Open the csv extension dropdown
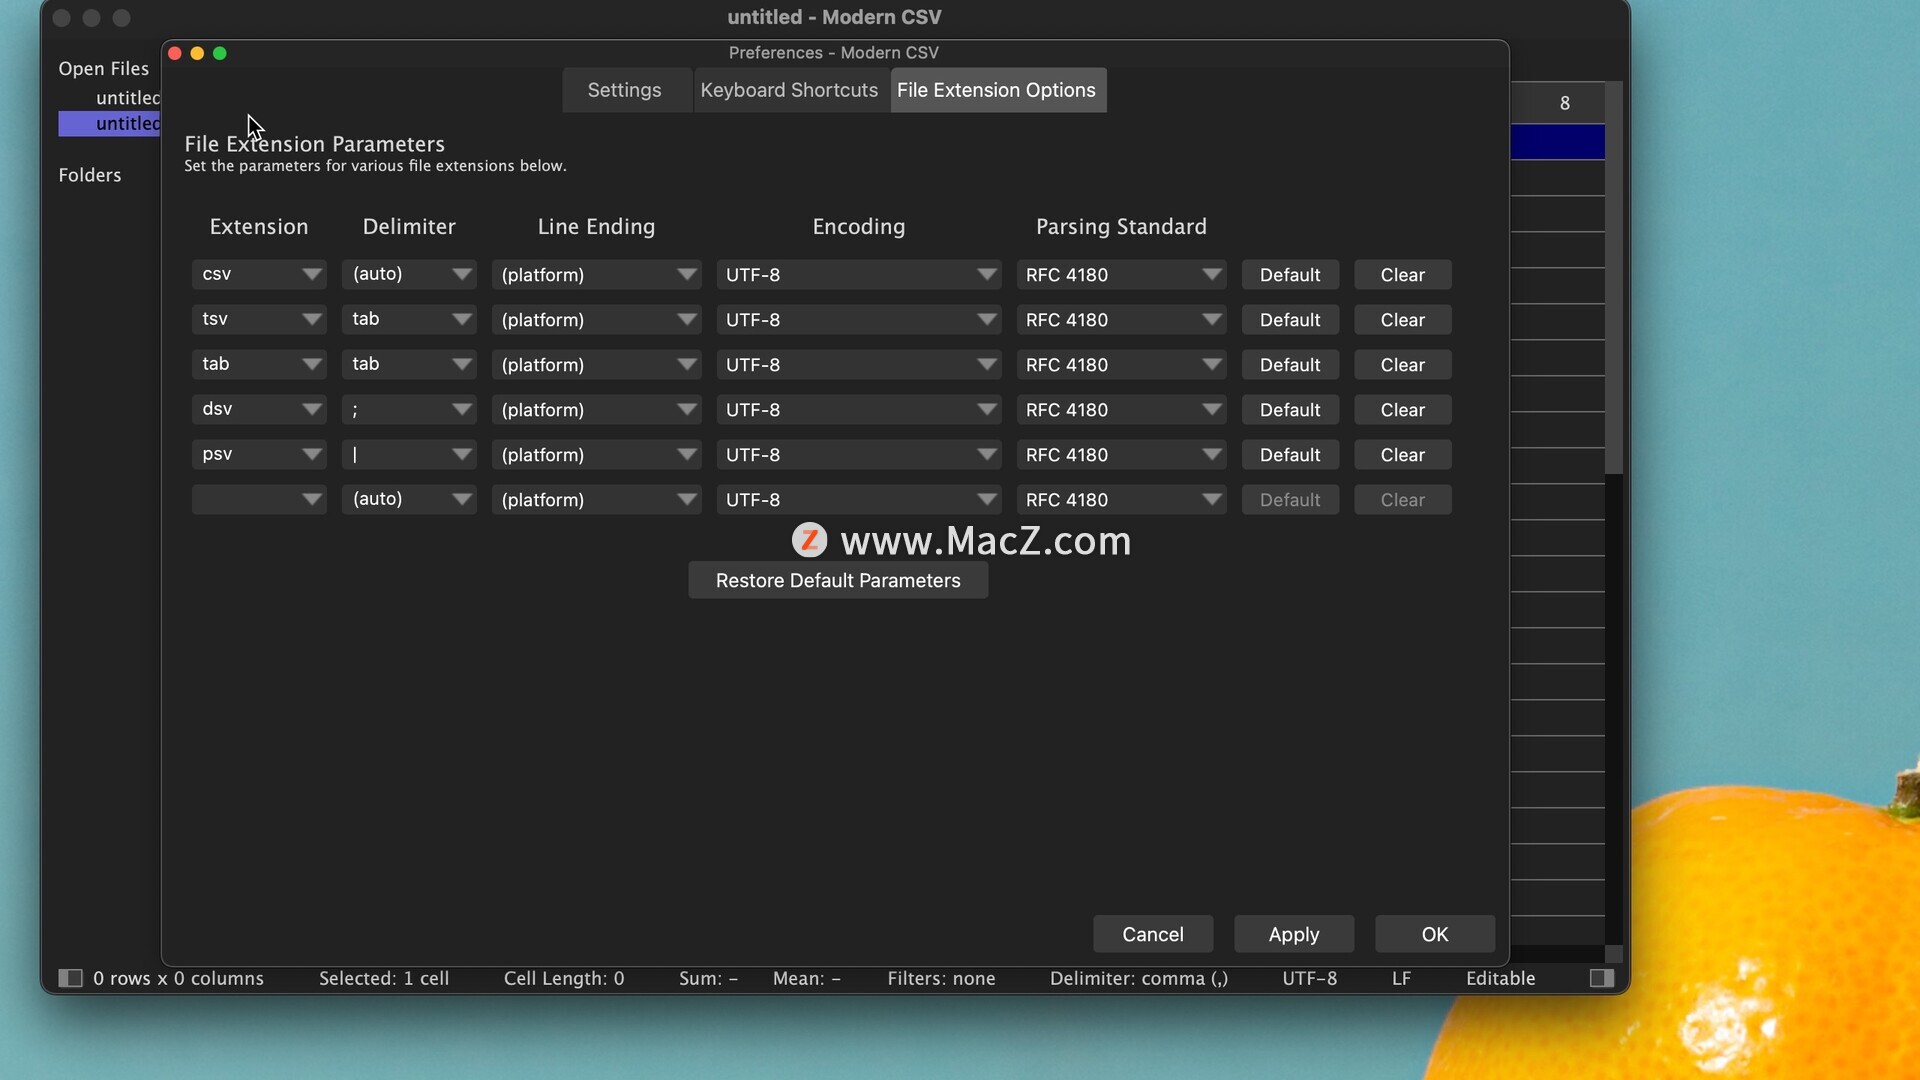 259,274
